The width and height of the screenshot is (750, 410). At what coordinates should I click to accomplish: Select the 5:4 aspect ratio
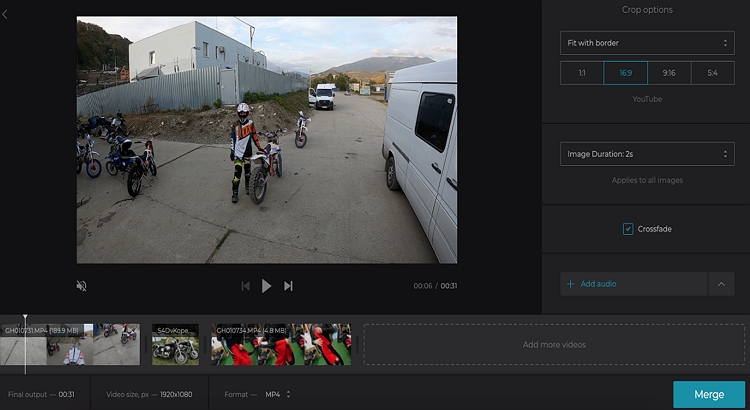713,73
